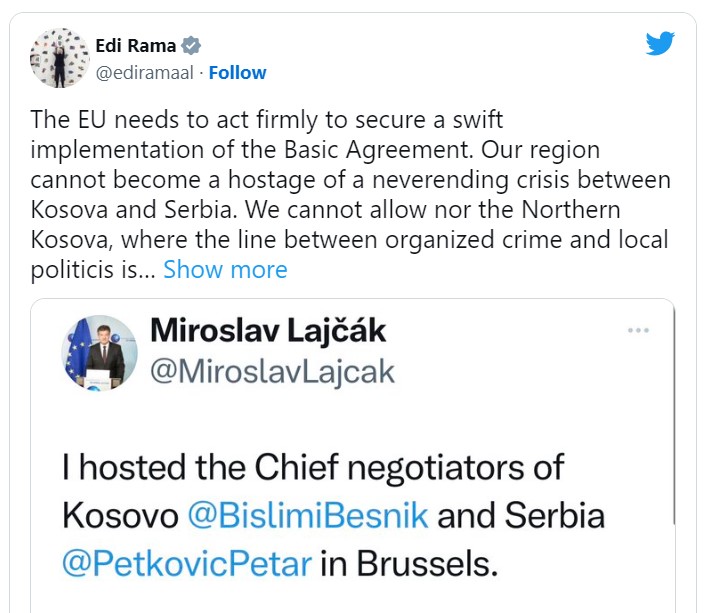This screenshot has height=613, width=707.
Task: Click 'and Serbia' in the quoted tweet
Action: (521, 515)
